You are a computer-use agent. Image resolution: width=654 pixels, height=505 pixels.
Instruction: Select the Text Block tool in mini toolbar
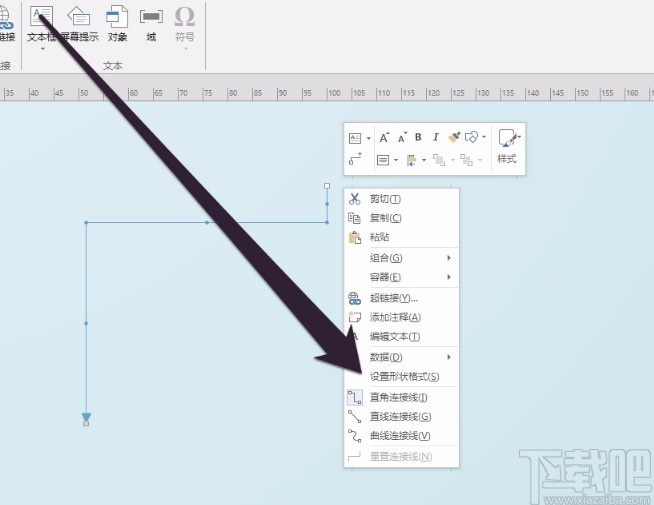tap(355, 138)
